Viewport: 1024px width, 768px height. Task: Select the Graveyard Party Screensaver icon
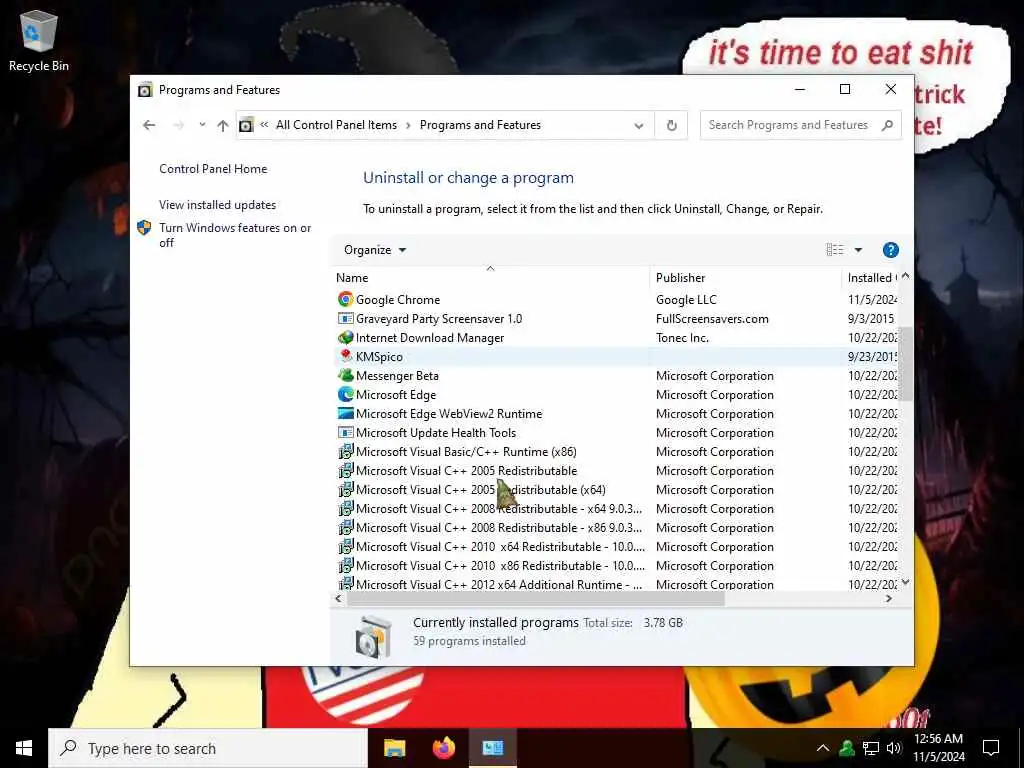click(x=345, y=318)
